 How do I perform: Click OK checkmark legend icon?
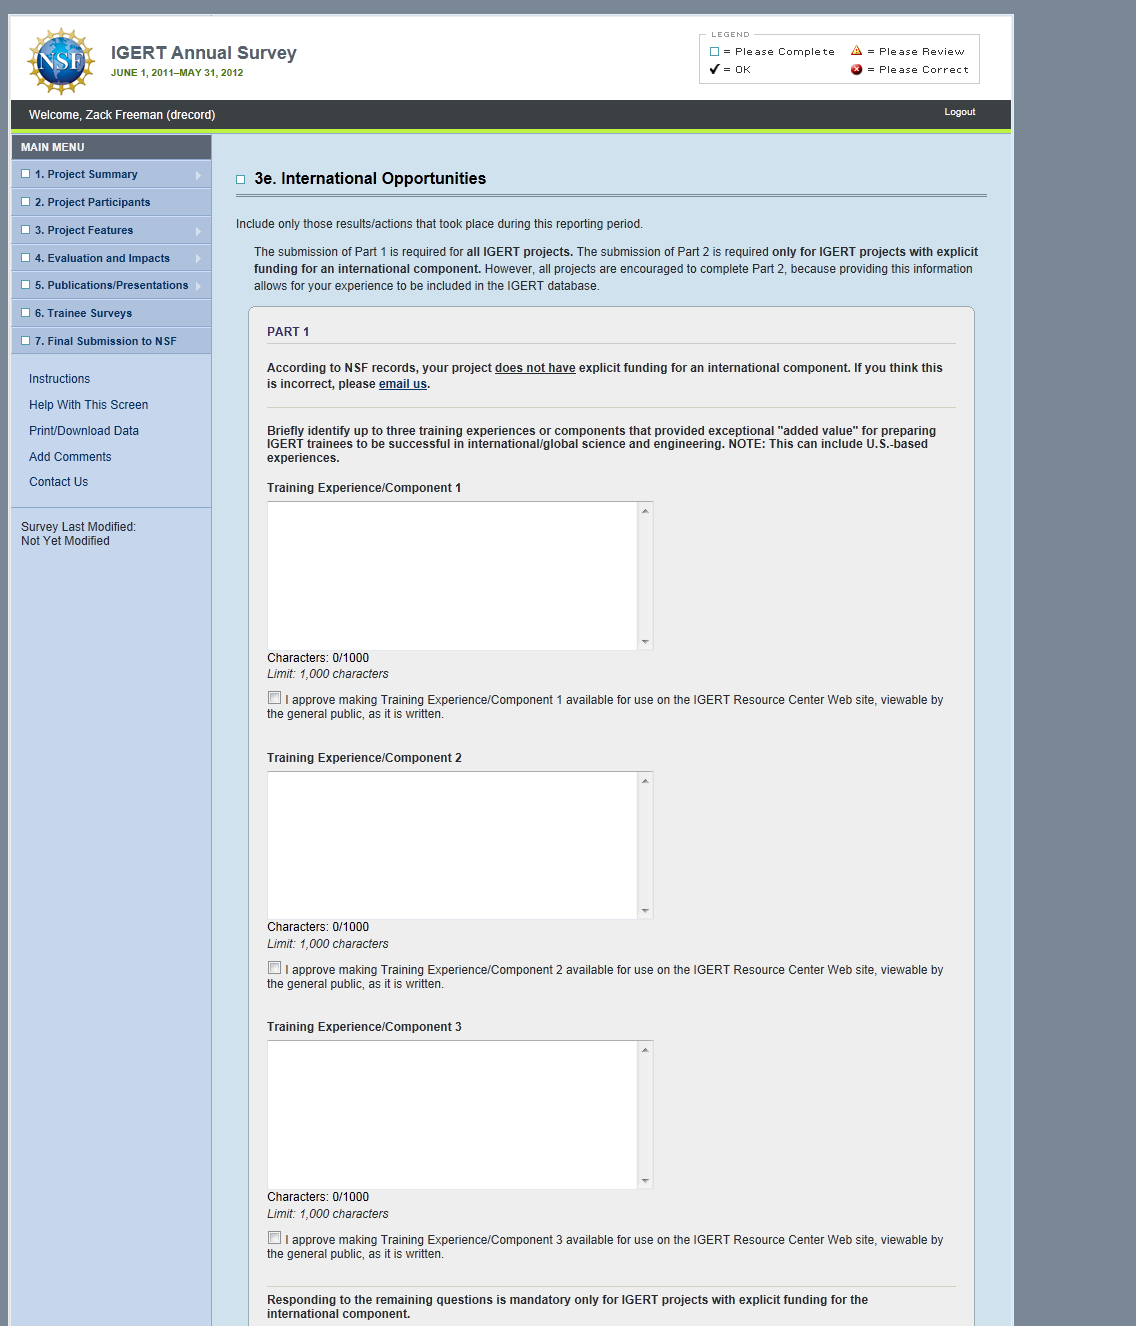(714, 69)
